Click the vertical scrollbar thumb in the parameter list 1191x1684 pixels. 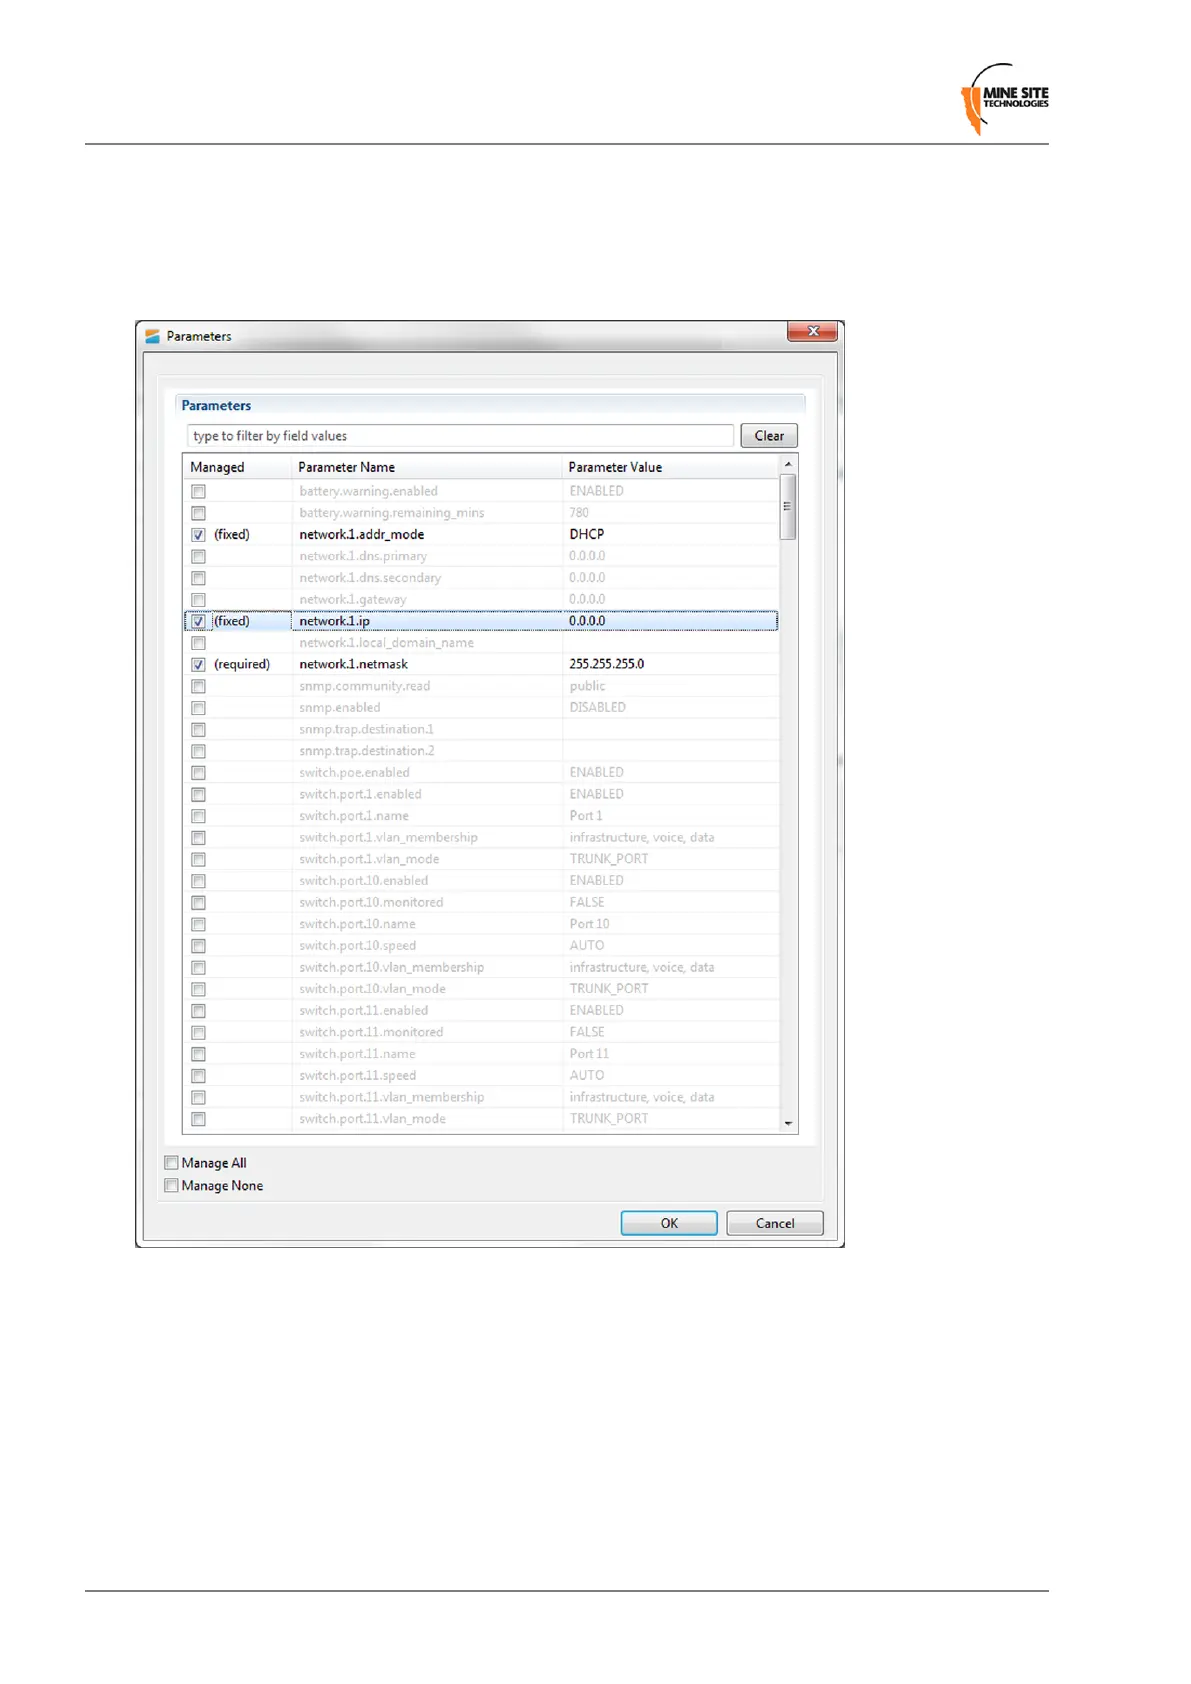coord(788,506)
